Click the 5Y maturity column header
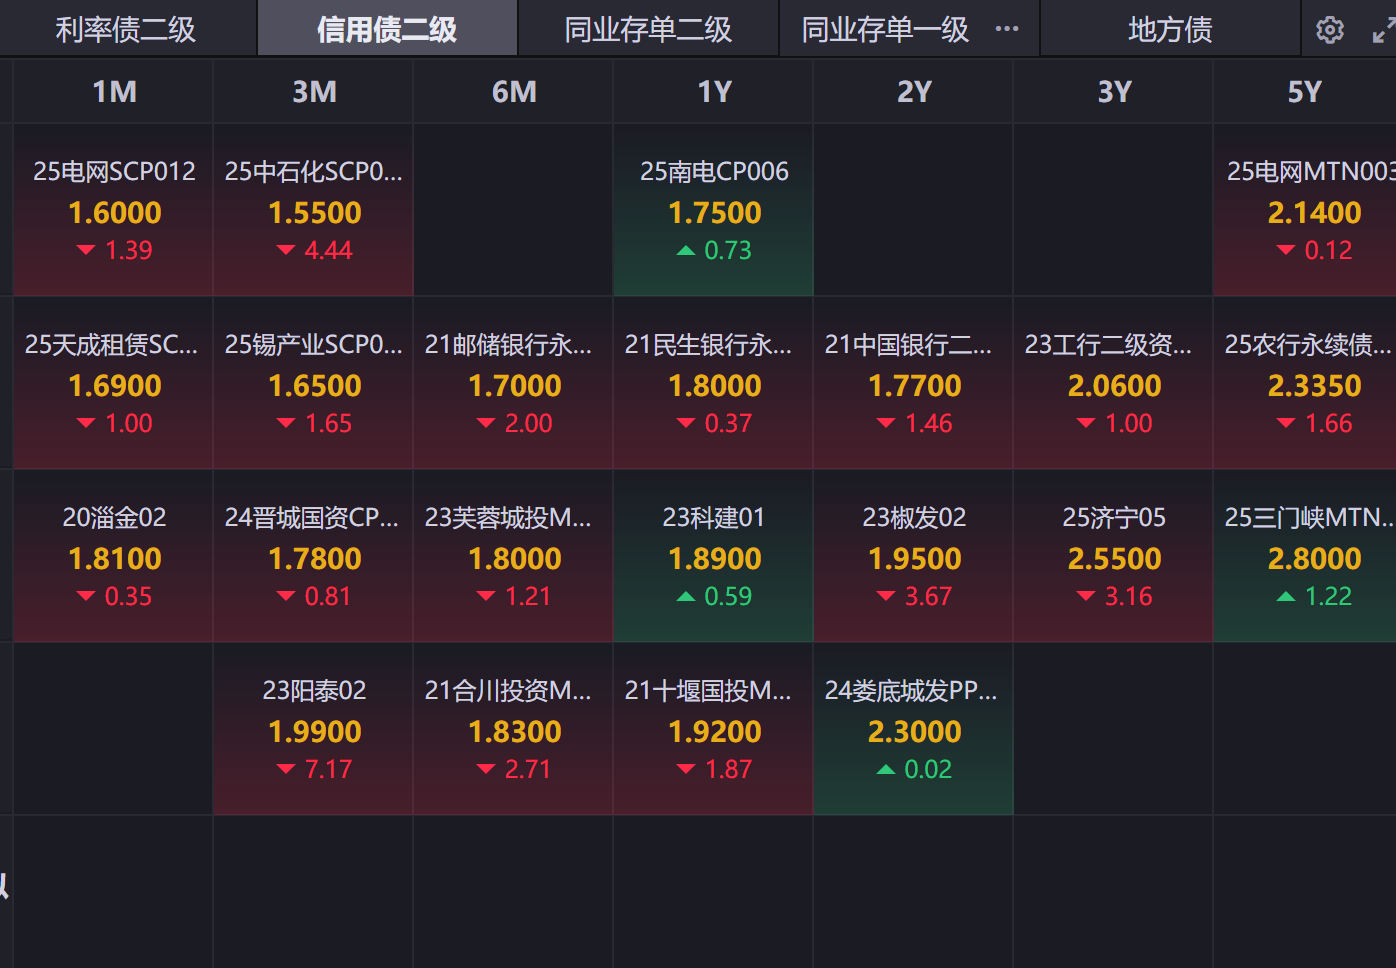This screenshot has height=968, width=1396. point(1304,92)
